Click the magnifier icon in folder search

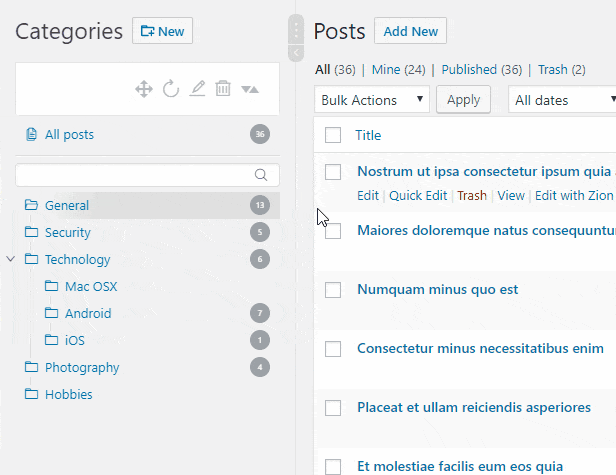click(261, 175)
